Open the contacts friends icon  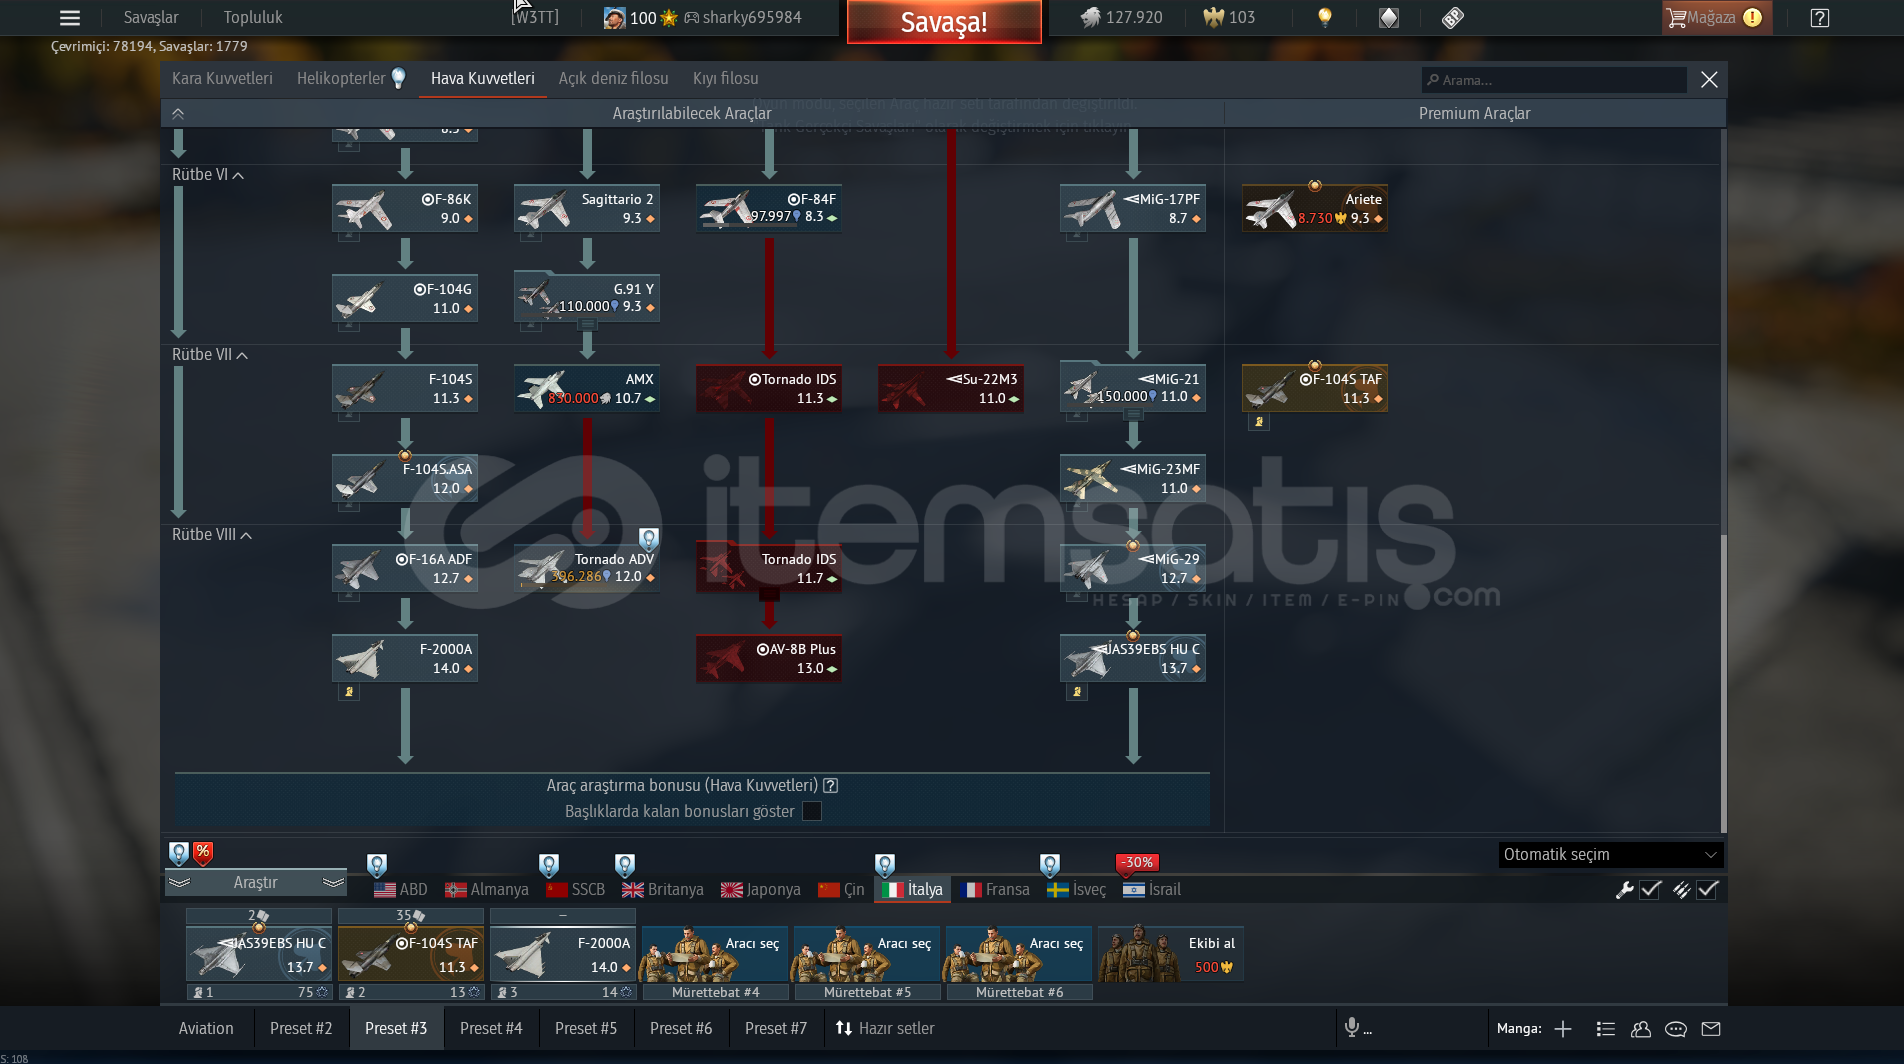click(1641, 1028)
